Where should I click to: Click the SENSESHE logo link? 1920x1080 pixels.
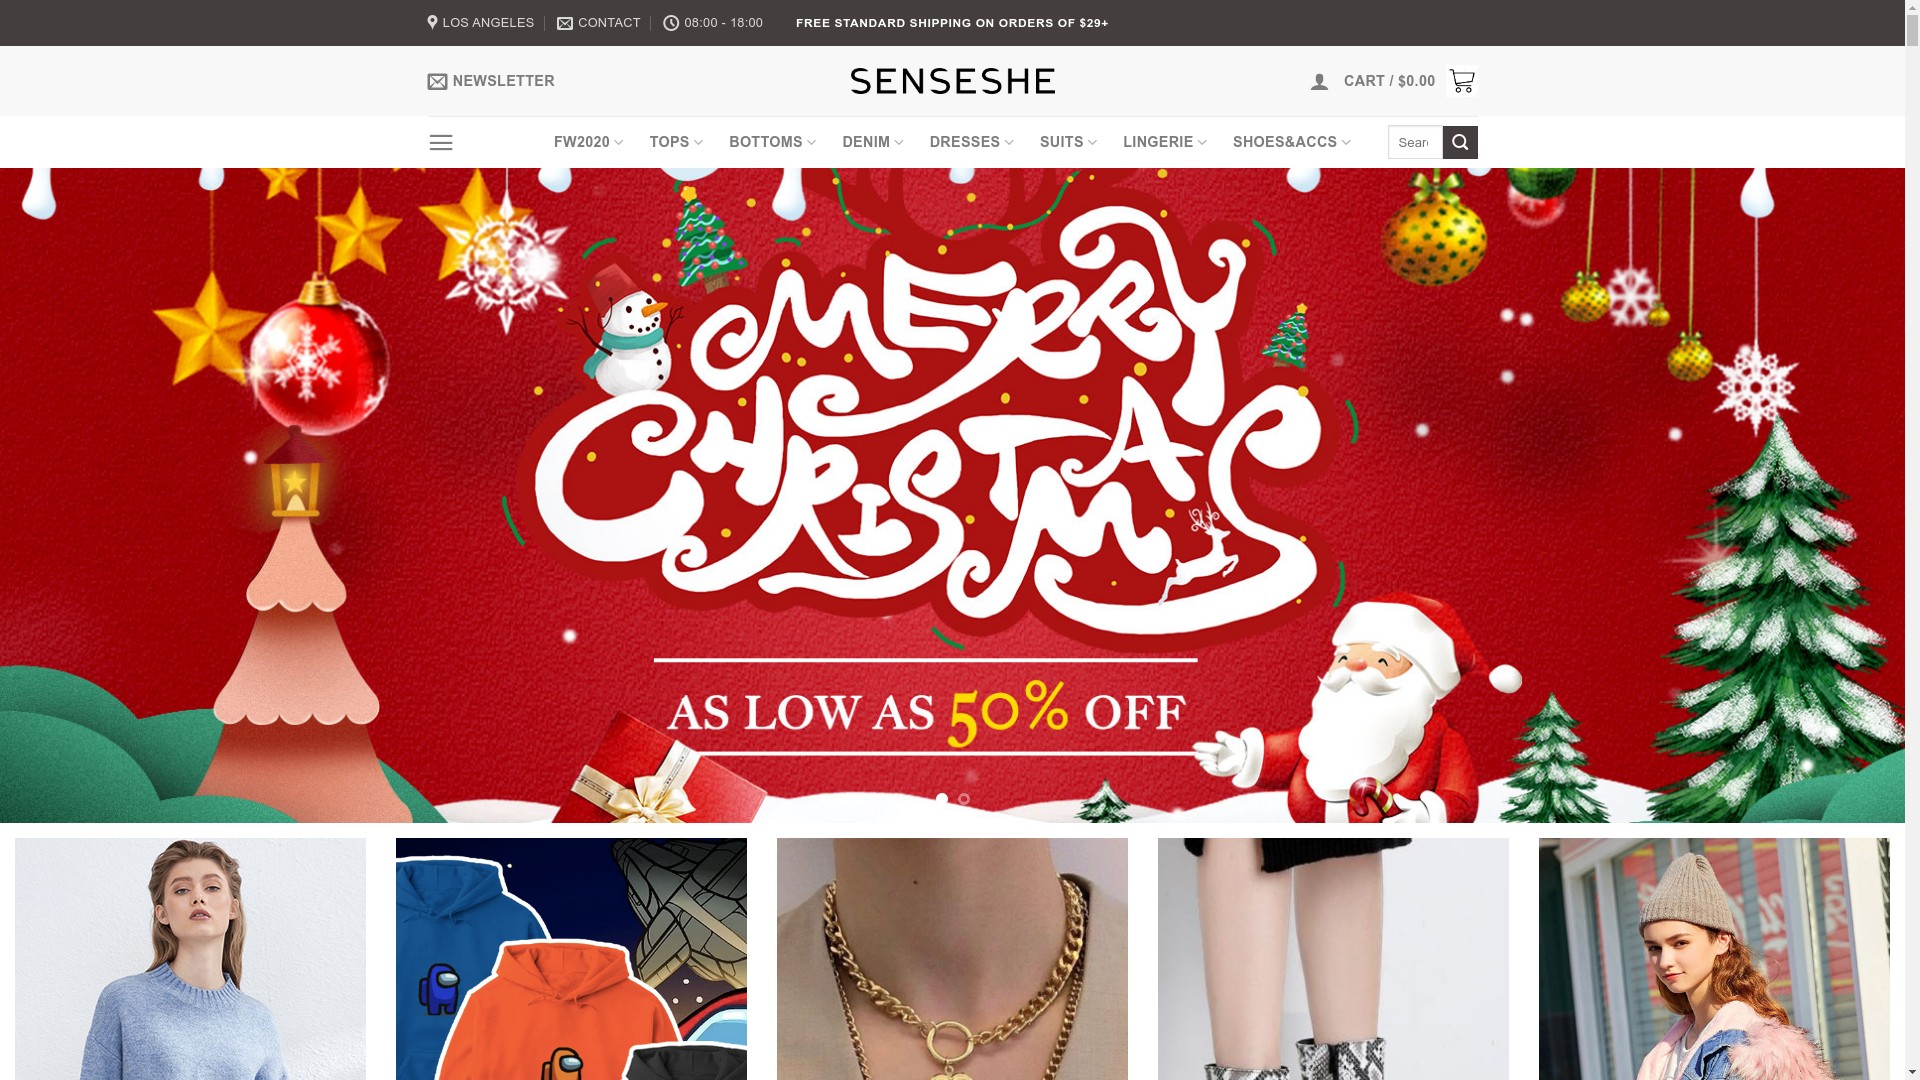tap(952, 81)
